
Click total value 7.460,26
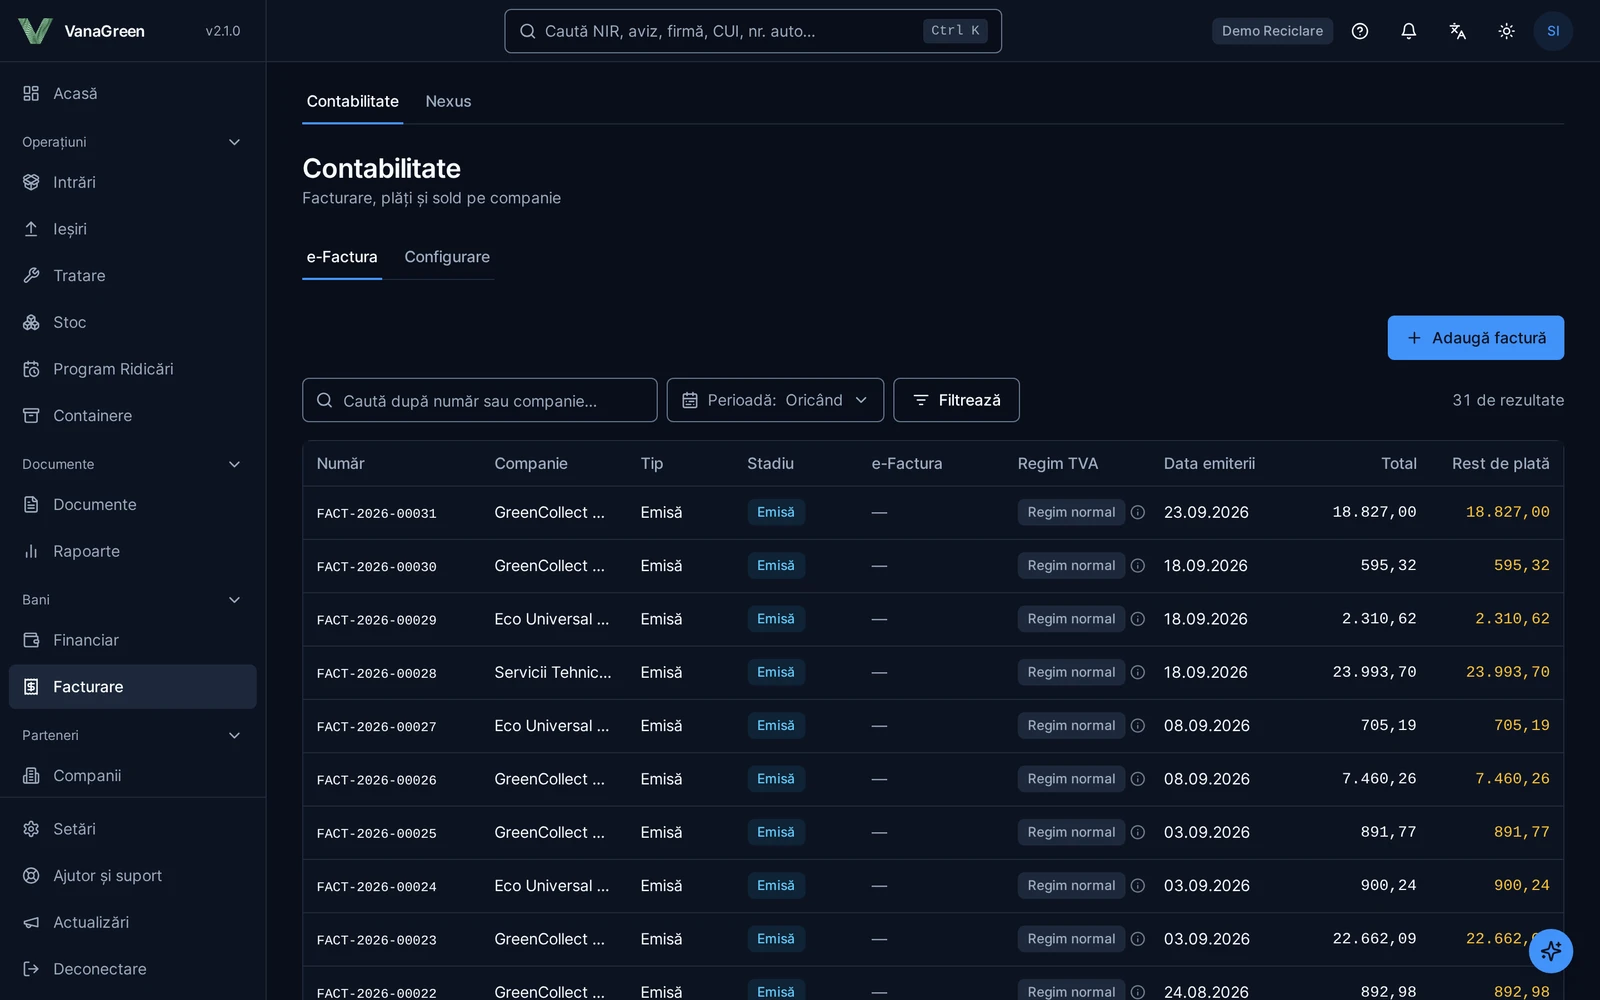click(x=1379, y=779)
